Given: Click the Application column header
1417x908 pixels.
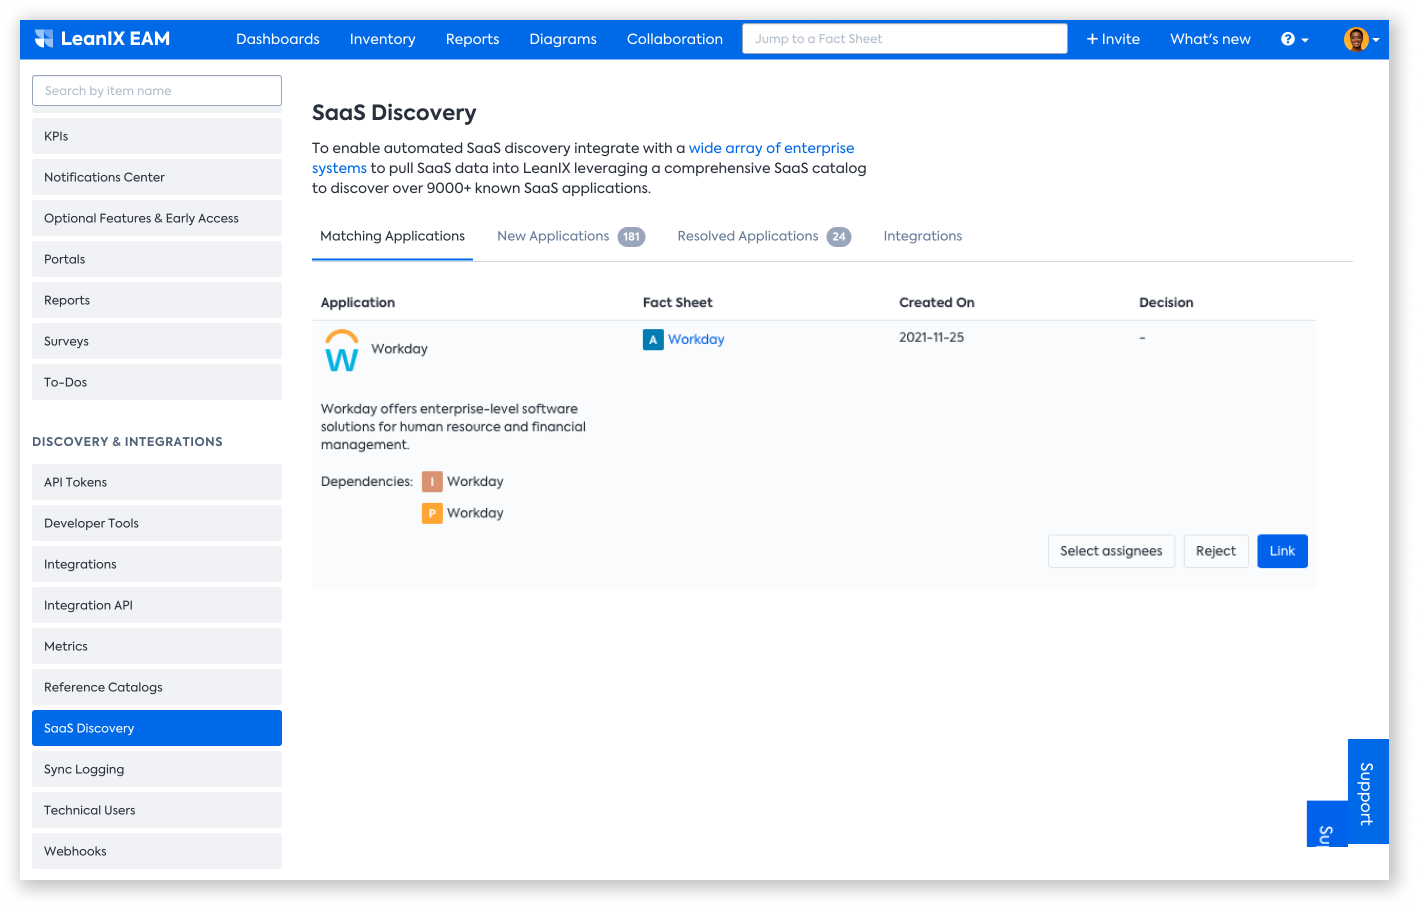Looking at the screenshot, I should [358, 303].
